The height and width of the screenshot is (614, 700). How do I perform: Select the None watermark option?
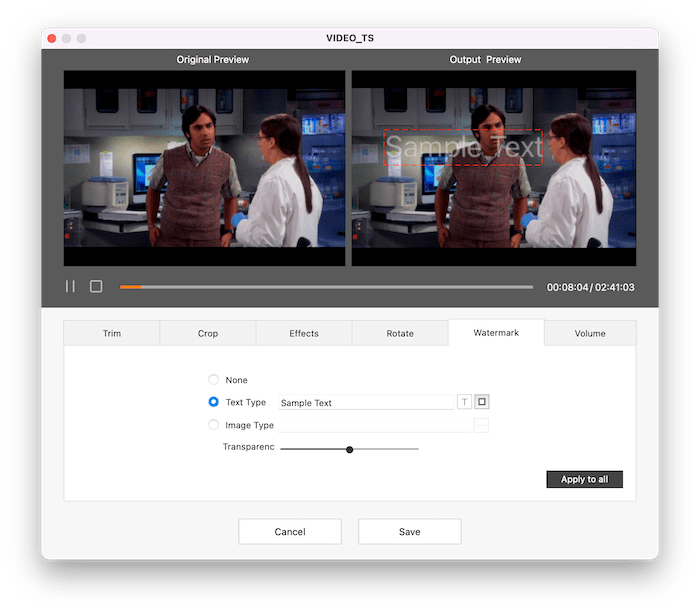click(x=213, y=380)
